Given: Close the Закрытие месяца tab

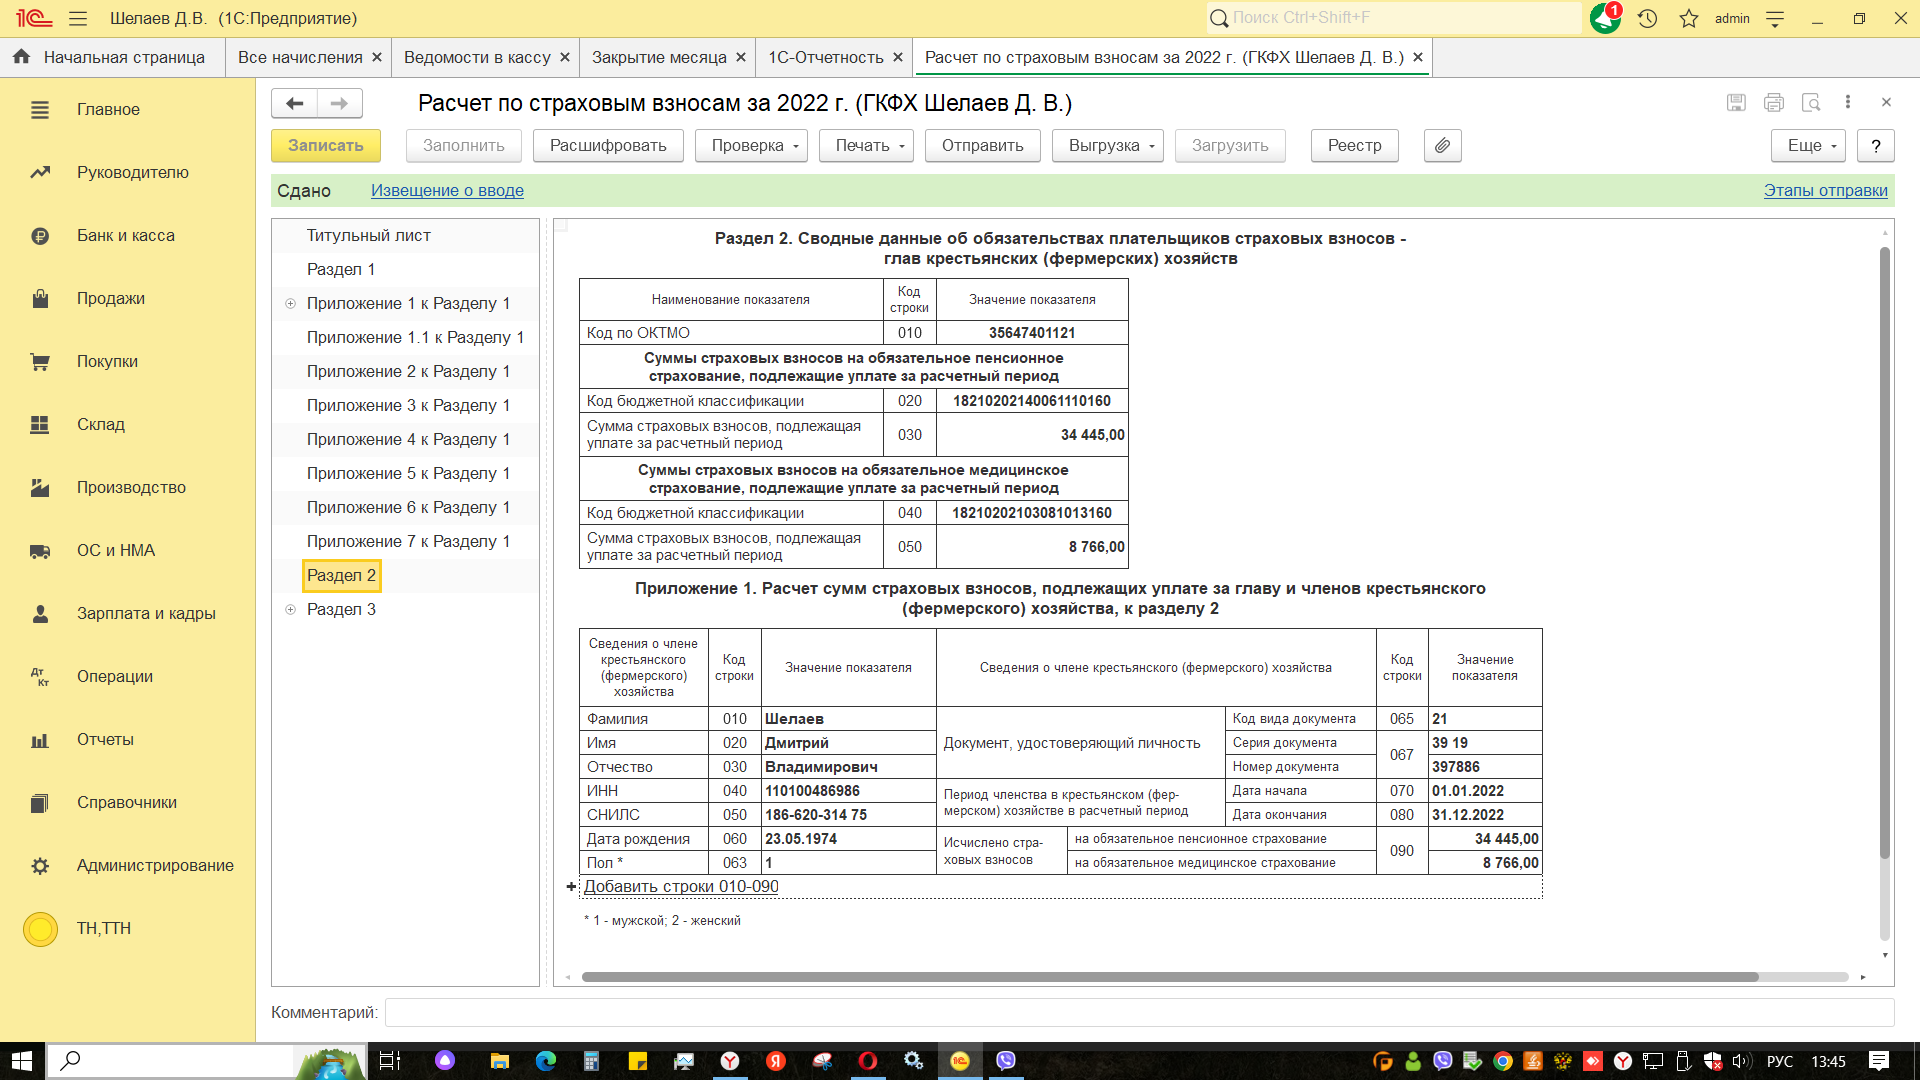Looking at the screenshot, I should (x=741, y=57).
